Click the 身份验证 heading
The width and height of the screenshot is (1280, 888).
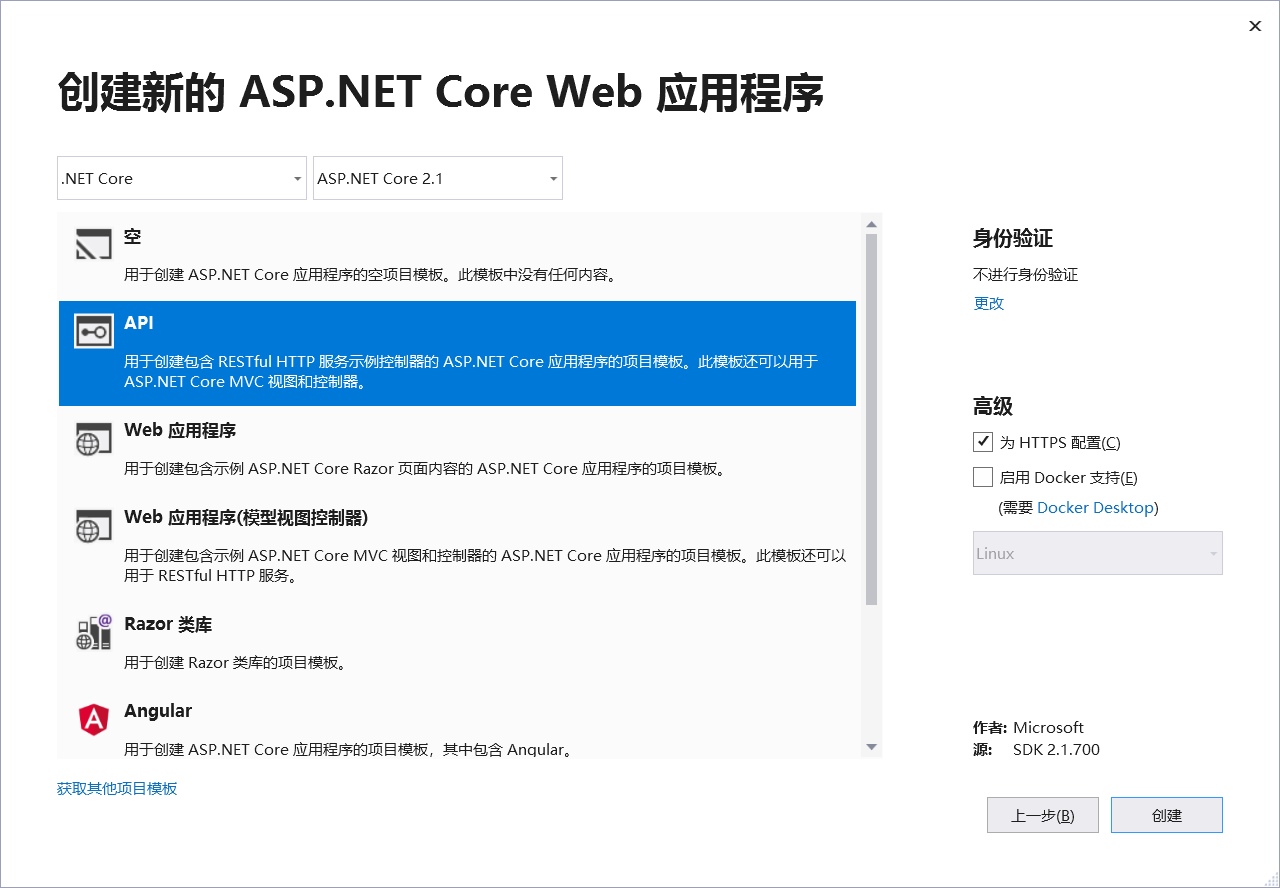(1013, 238)
